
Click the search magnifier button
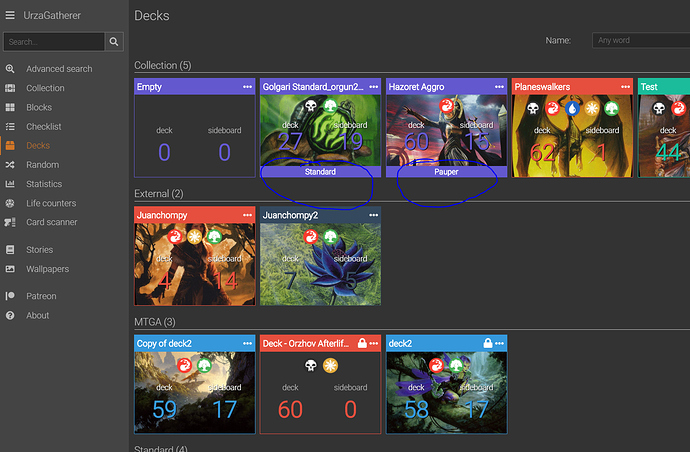tap(114, 42)
